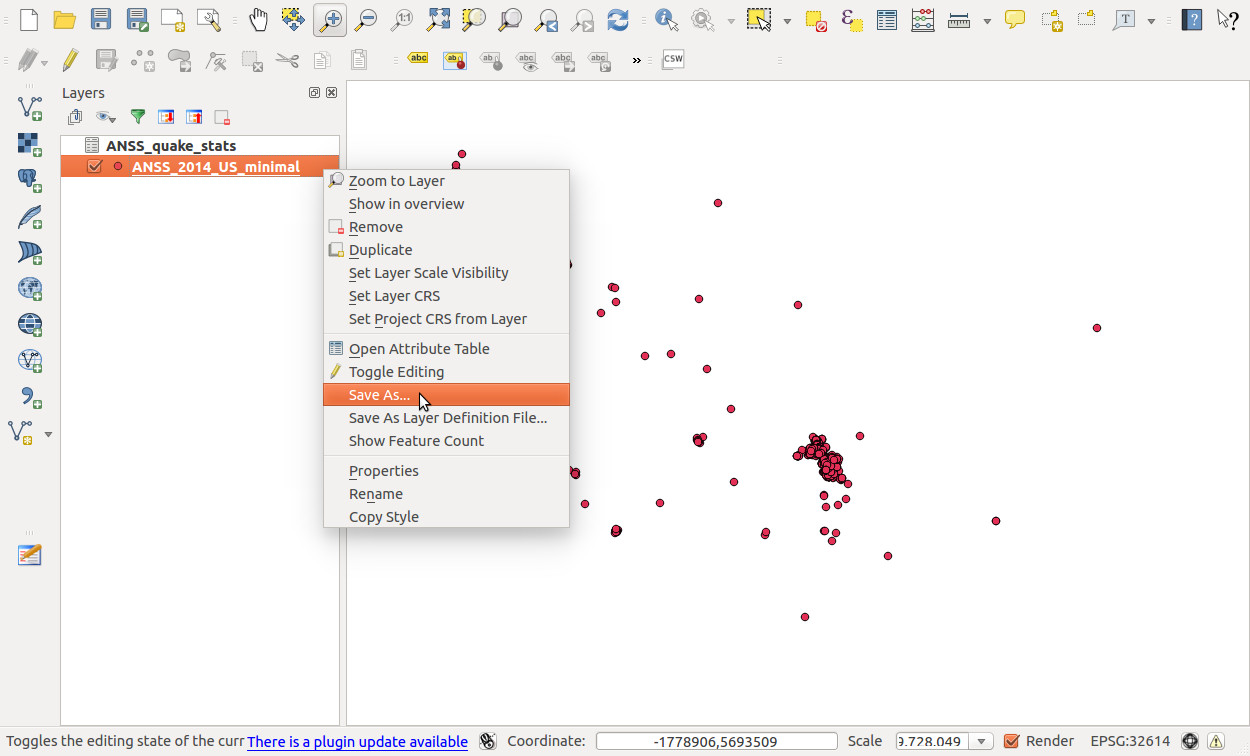The height and width of the screenshot is (756, 1250).
Task: Choose Toggle Editing in the context menu
Action: coord(396,372)
